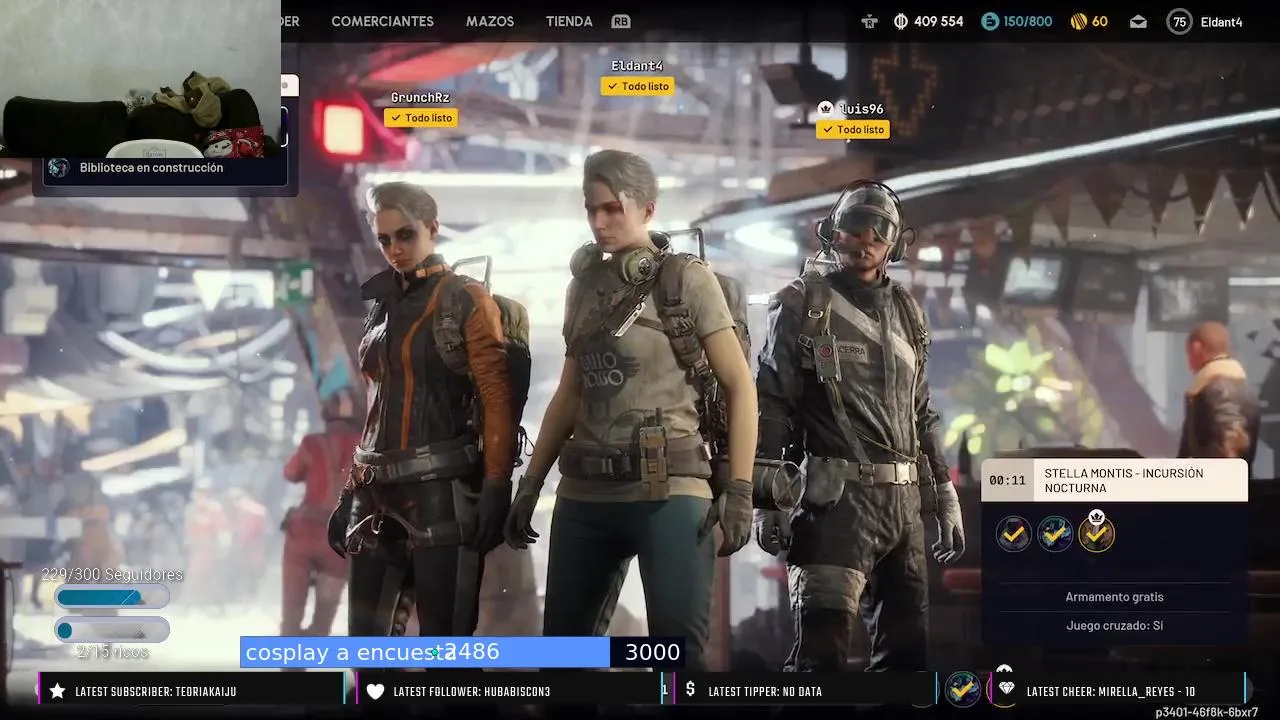The height and width of the screenshot is (720, 1280).
Task: Click the 150/800 stash count
Action: coord(1028,21)
